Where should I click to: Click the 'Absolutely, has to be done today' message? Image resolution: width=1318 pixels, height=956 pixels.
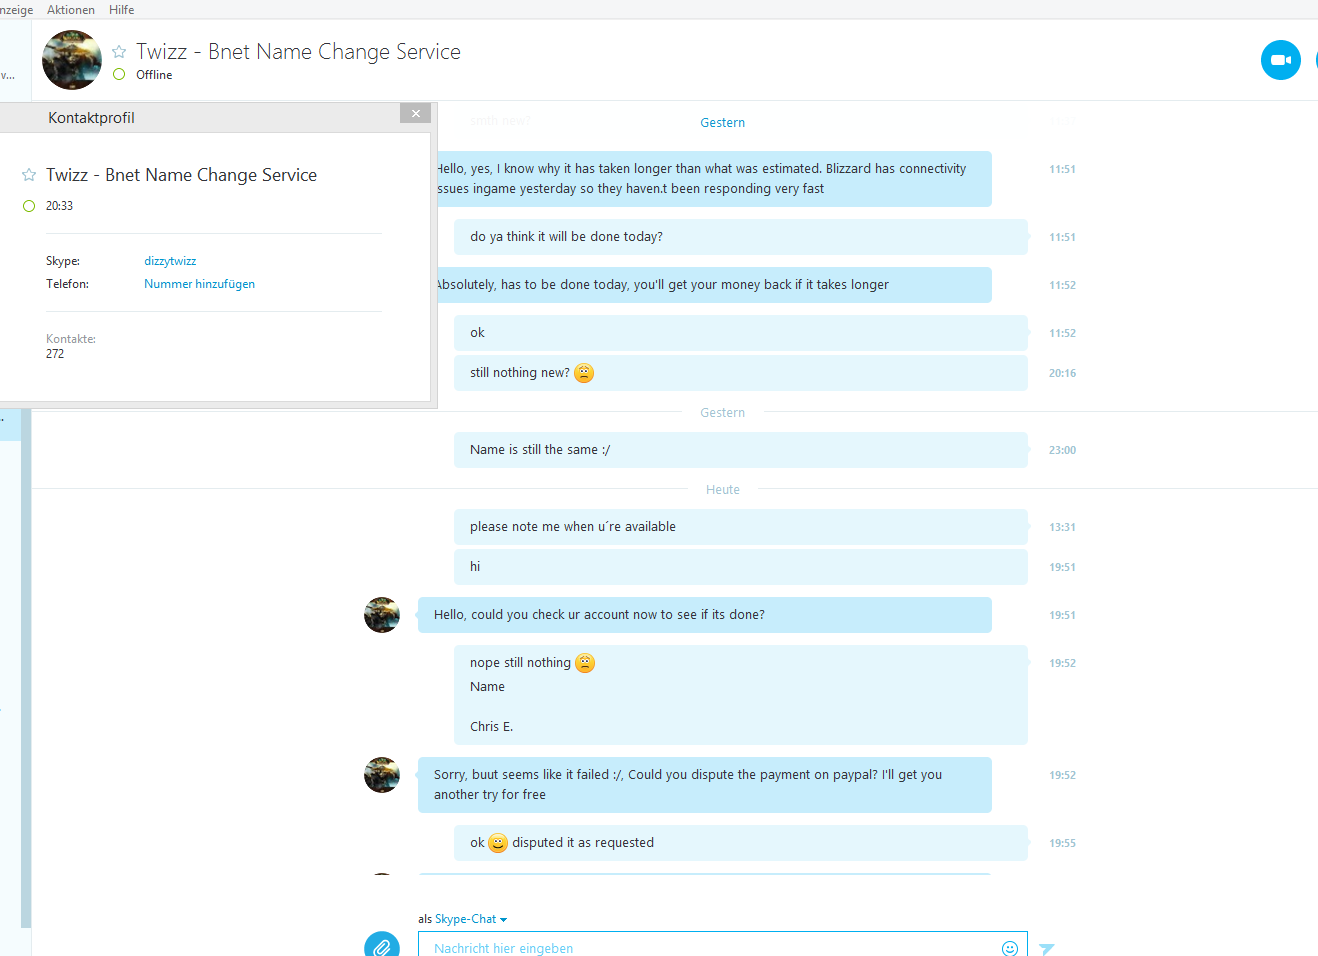pos(713,285)
